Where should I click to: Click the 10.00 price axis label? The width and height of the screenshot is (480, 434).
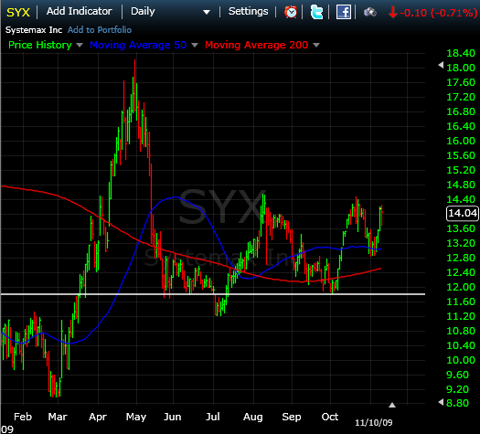pyautogui.click(x=461, y=360)
